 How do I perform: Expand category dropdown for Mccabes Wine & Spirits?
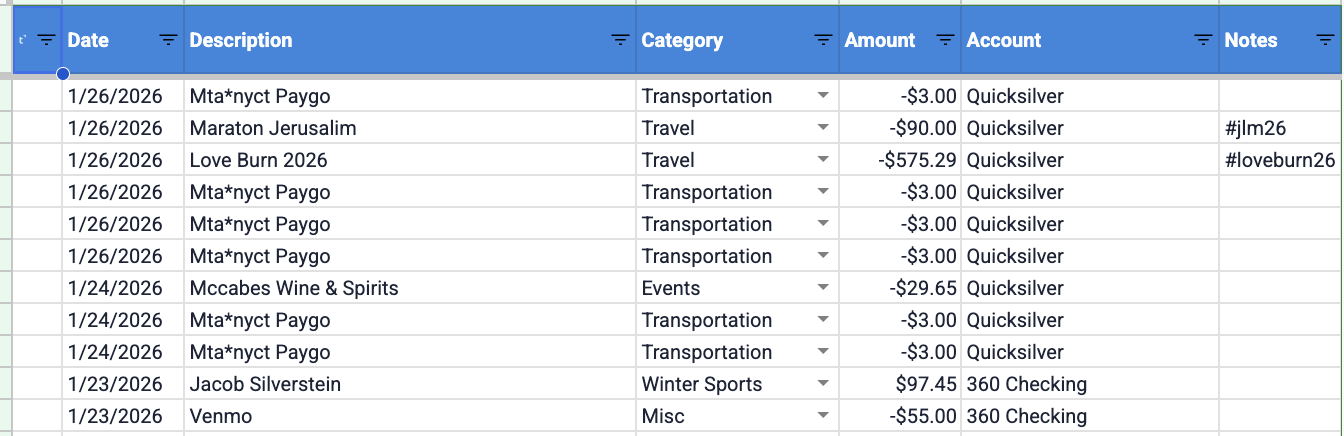[823, 288]
